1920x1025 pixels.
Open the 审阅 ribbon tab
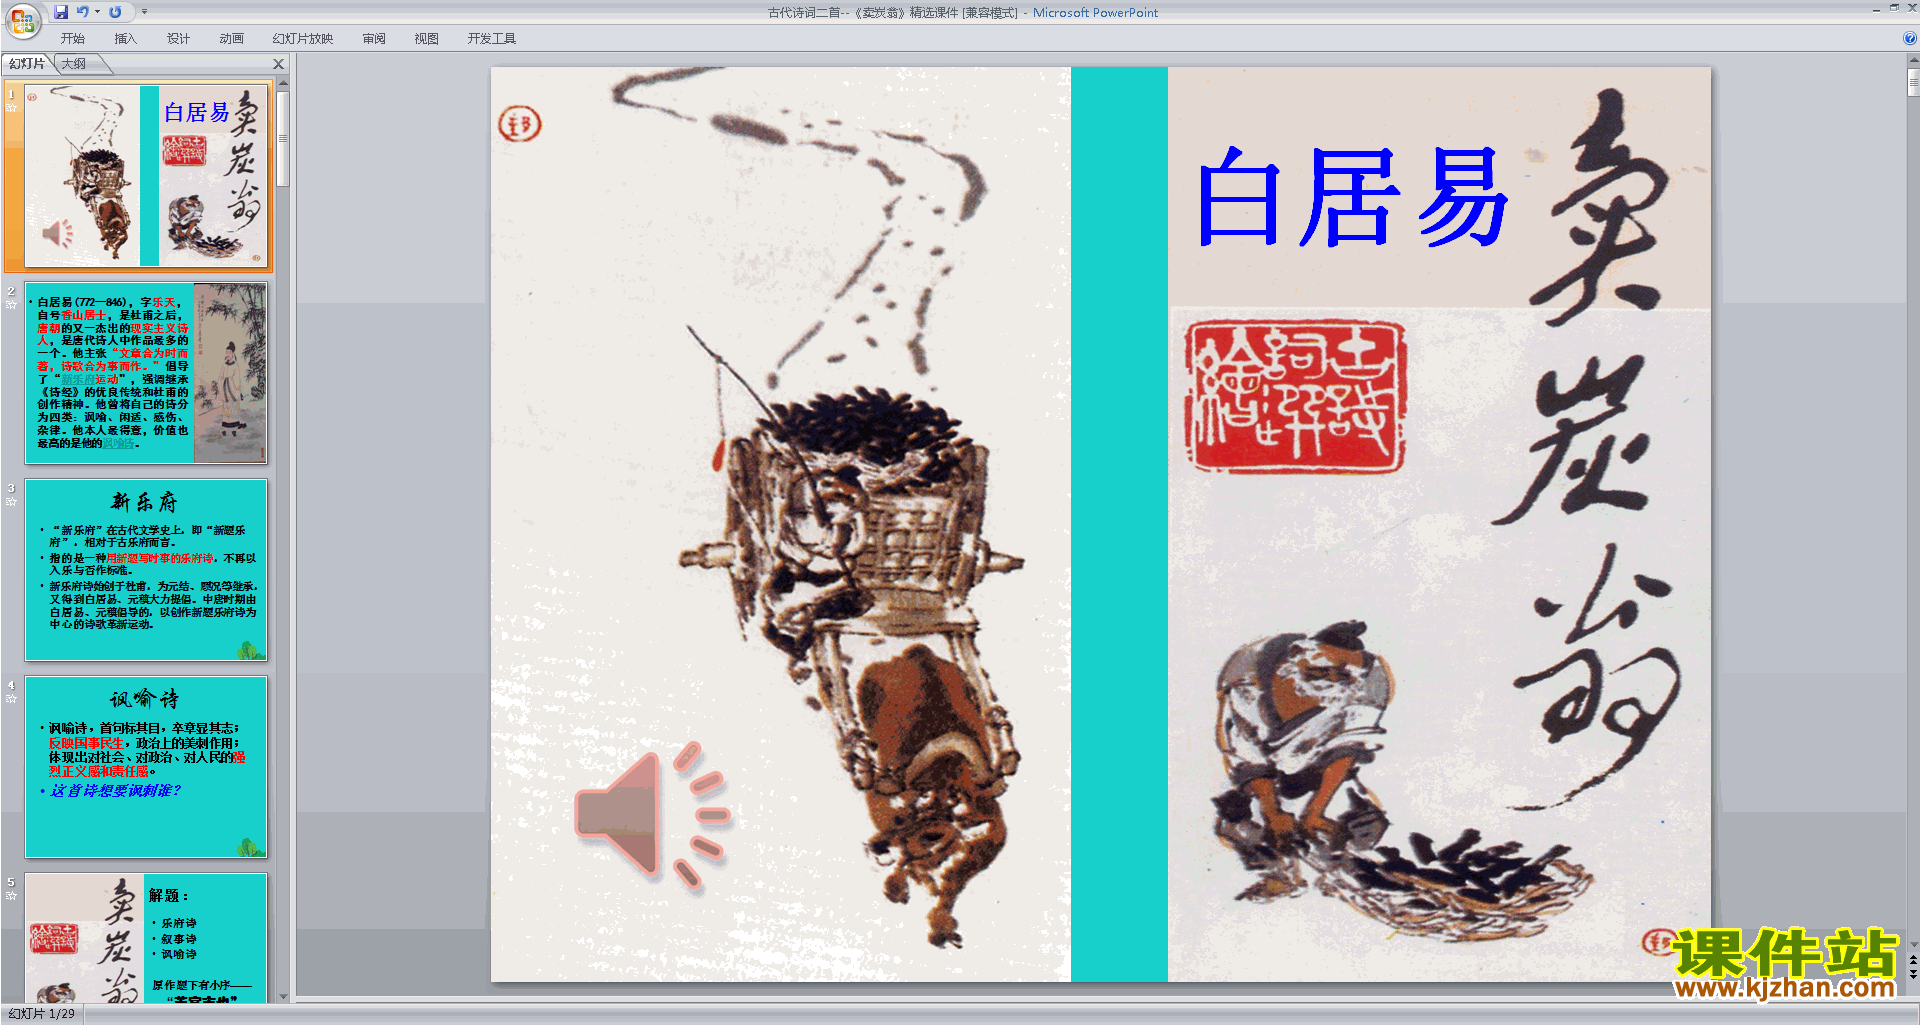point(374,38)
